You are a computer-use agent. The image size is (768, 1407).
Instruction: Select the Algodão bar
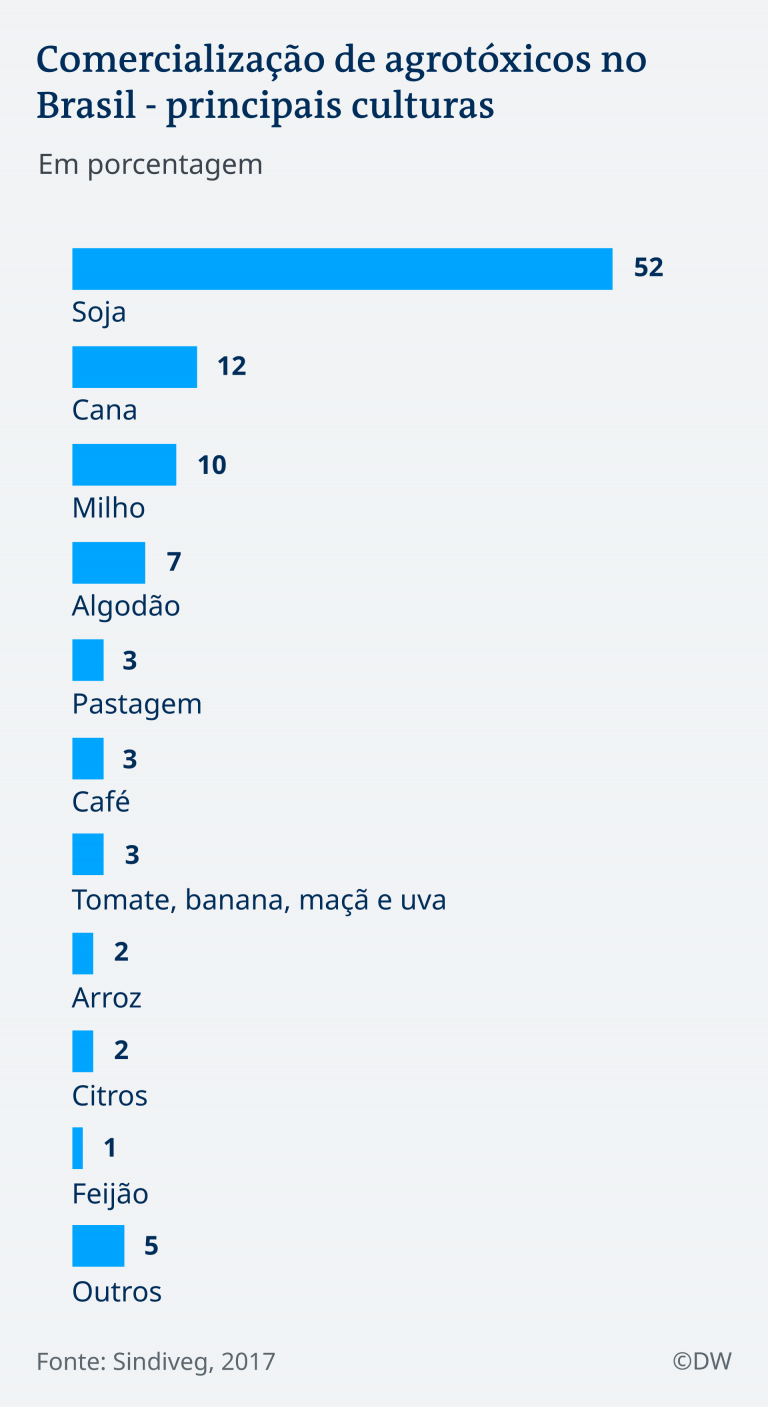pos(108,563)
